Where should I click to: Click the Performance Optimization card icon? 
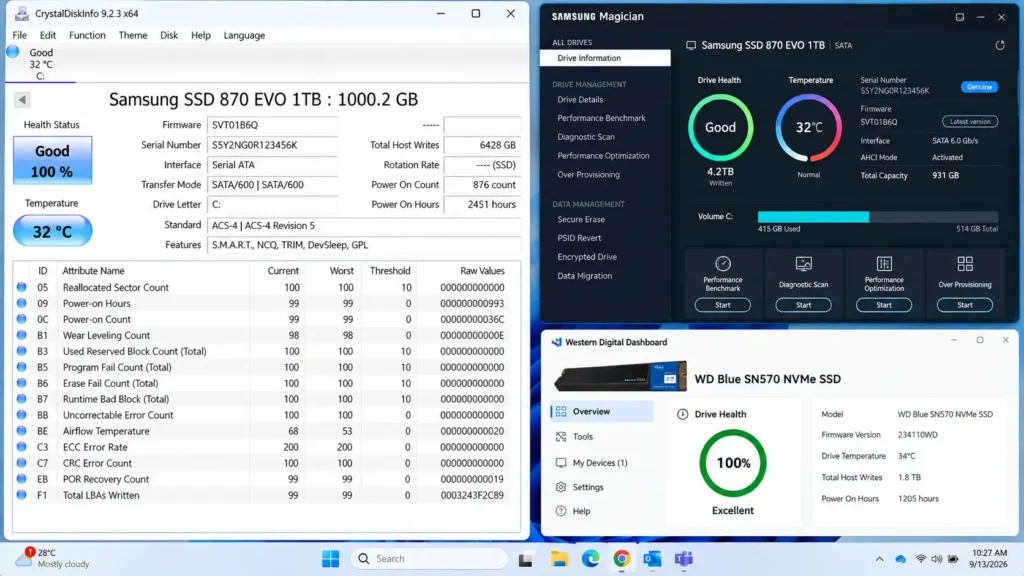click(x=884, y=264)
